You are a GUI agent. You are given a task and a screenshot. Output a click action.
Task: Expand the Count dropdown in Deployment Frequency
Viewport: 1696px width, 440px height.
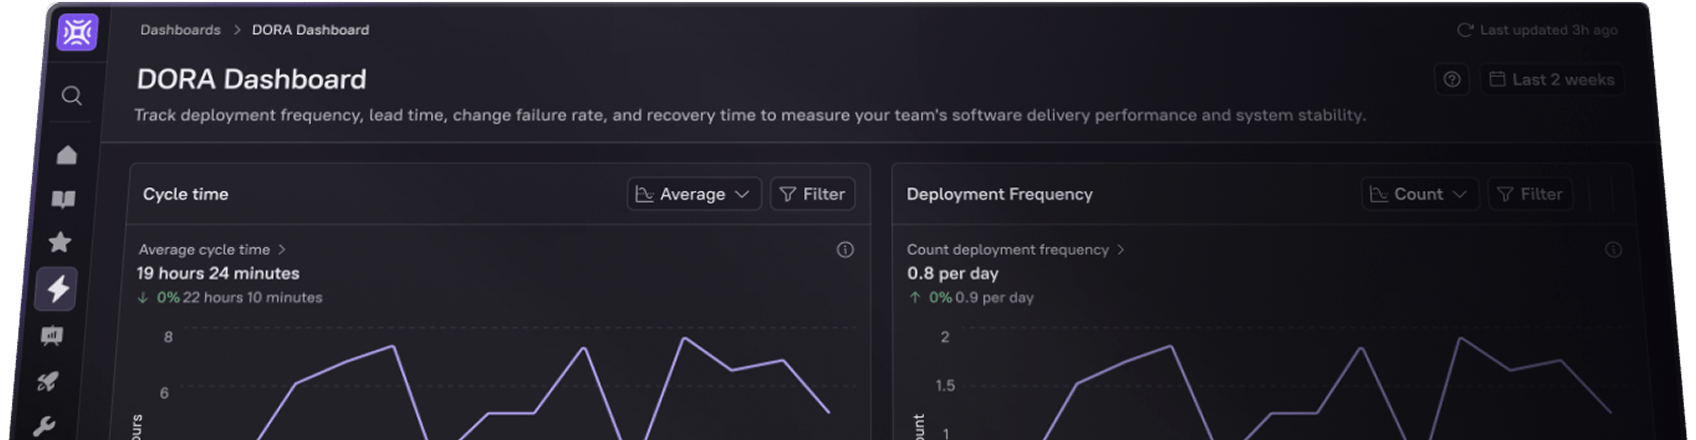1419,194
